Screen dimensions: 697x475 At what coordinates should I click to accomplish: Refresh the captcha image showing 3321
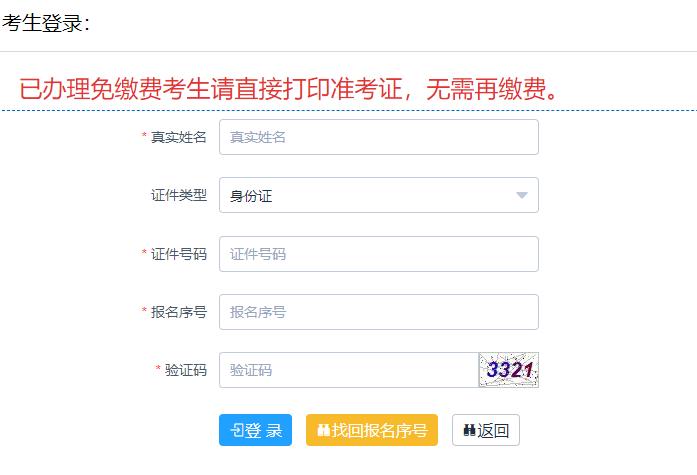[509, 370]
